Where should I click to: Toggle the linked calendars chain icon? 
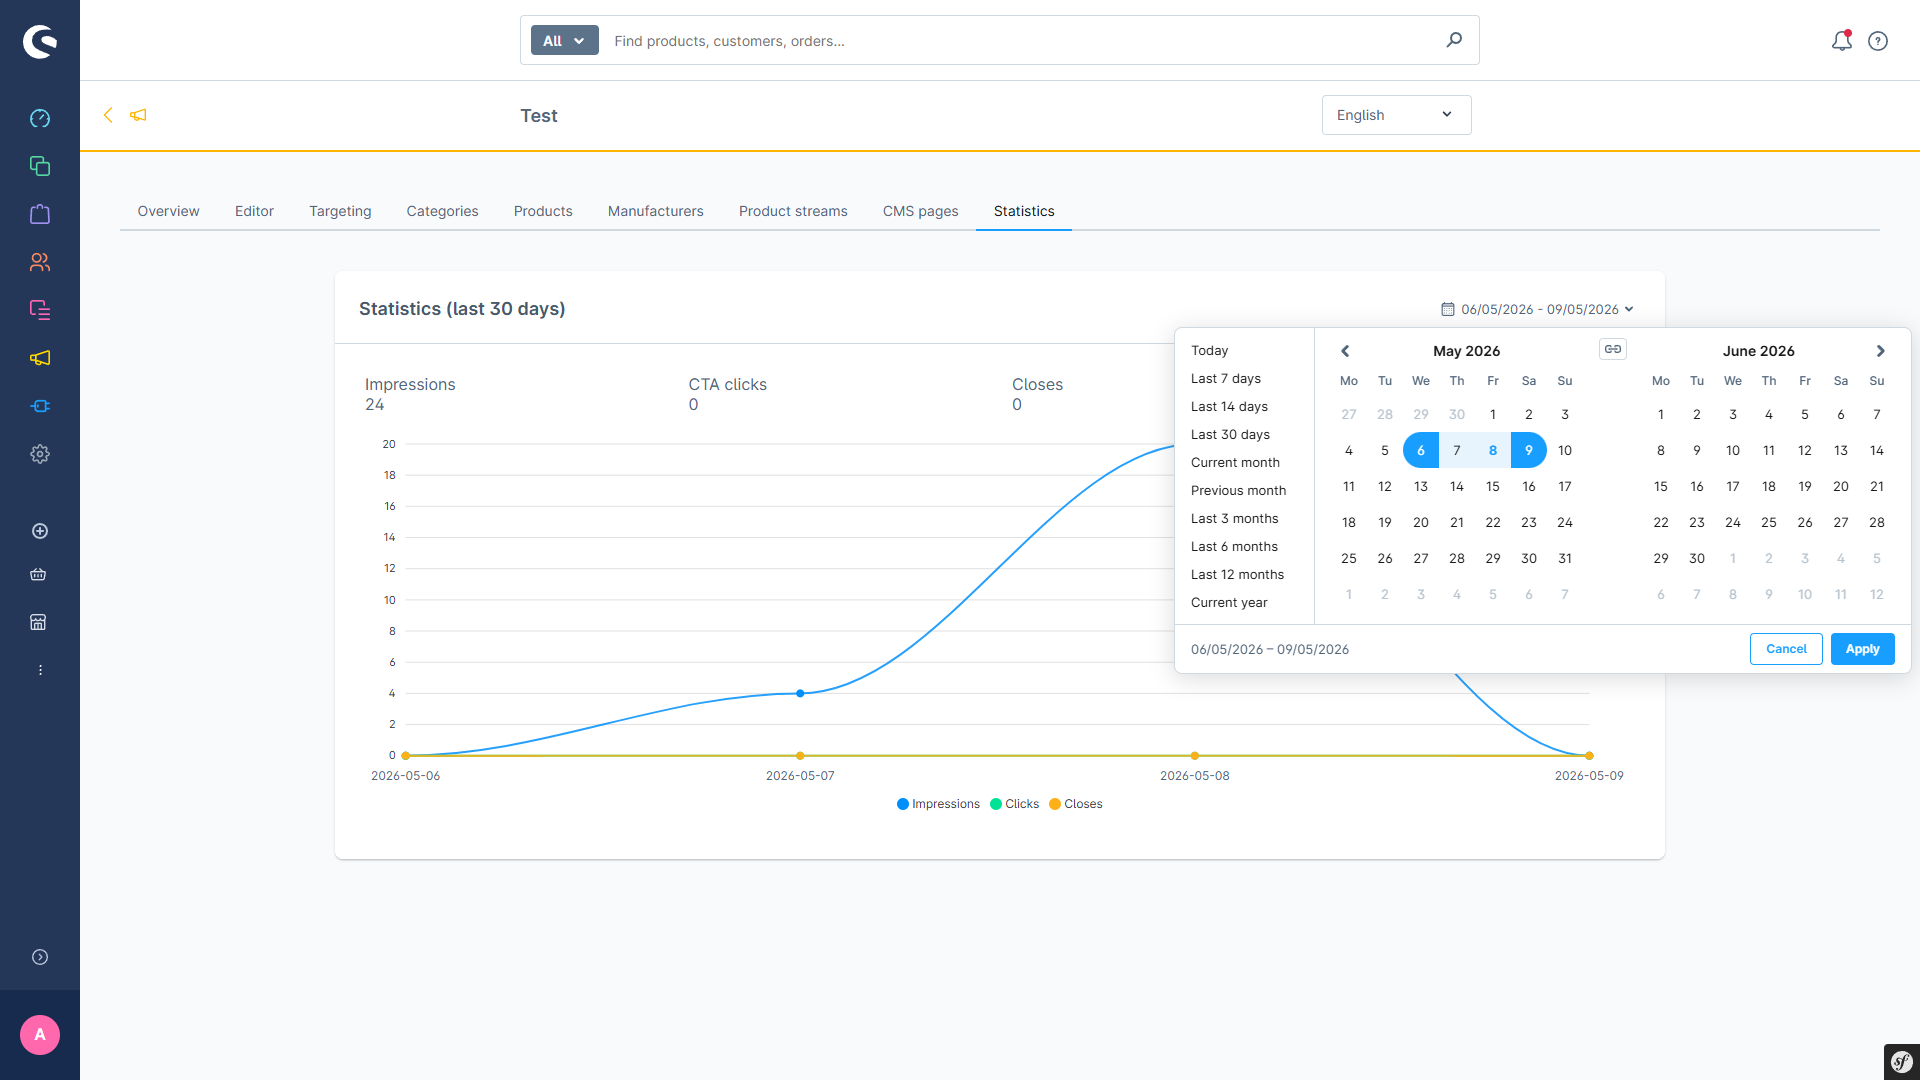1613,349
